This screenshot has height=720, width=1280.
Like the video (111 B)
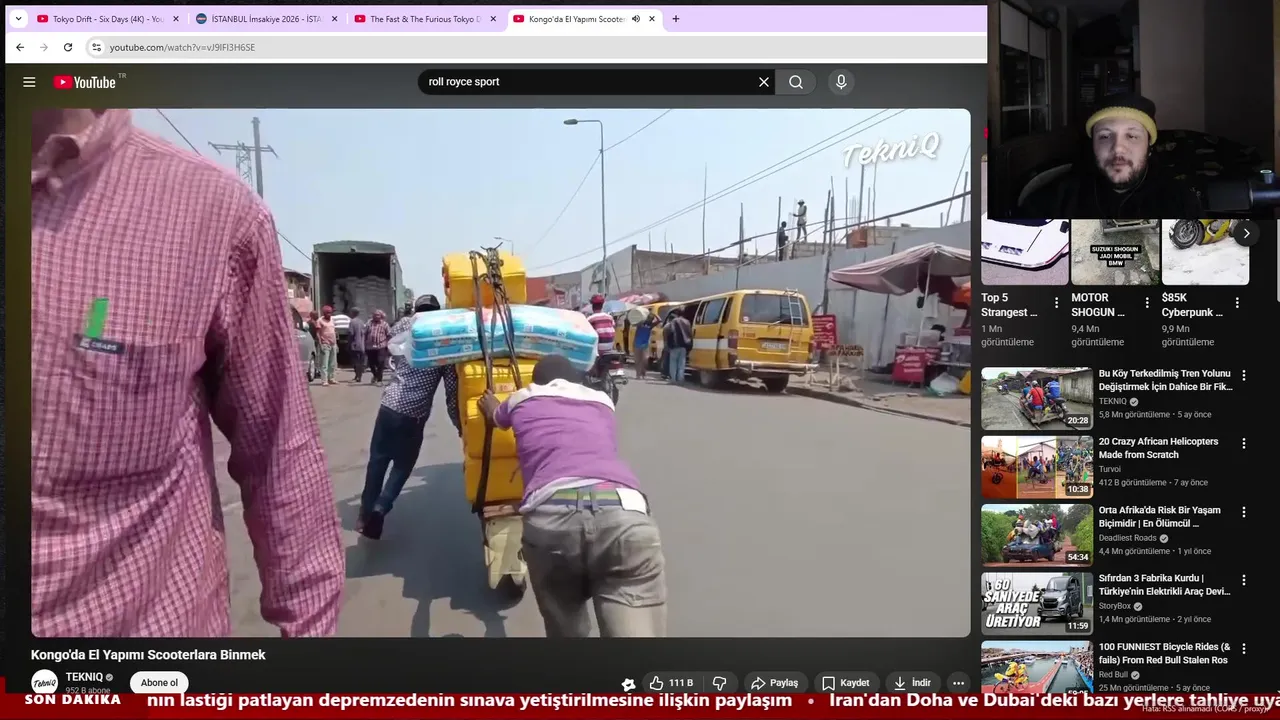click(x=671, y=683)
